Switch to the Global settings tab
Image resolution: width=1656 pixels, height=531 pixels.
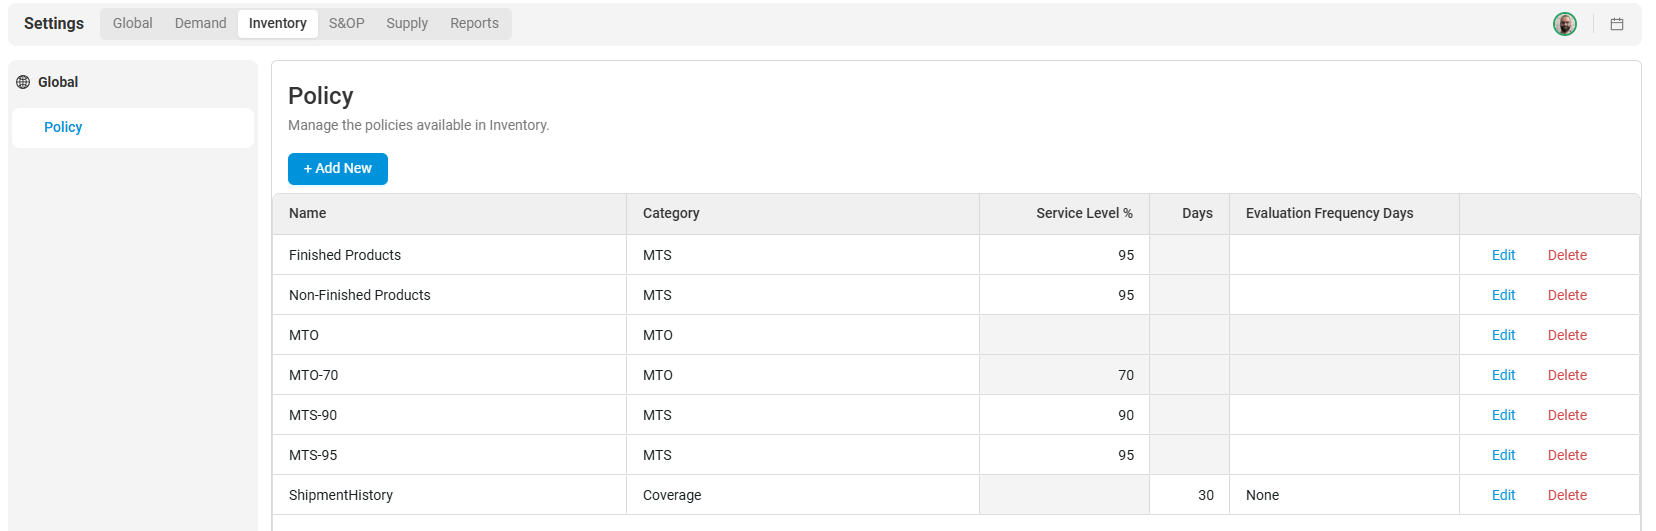(132, 23)
